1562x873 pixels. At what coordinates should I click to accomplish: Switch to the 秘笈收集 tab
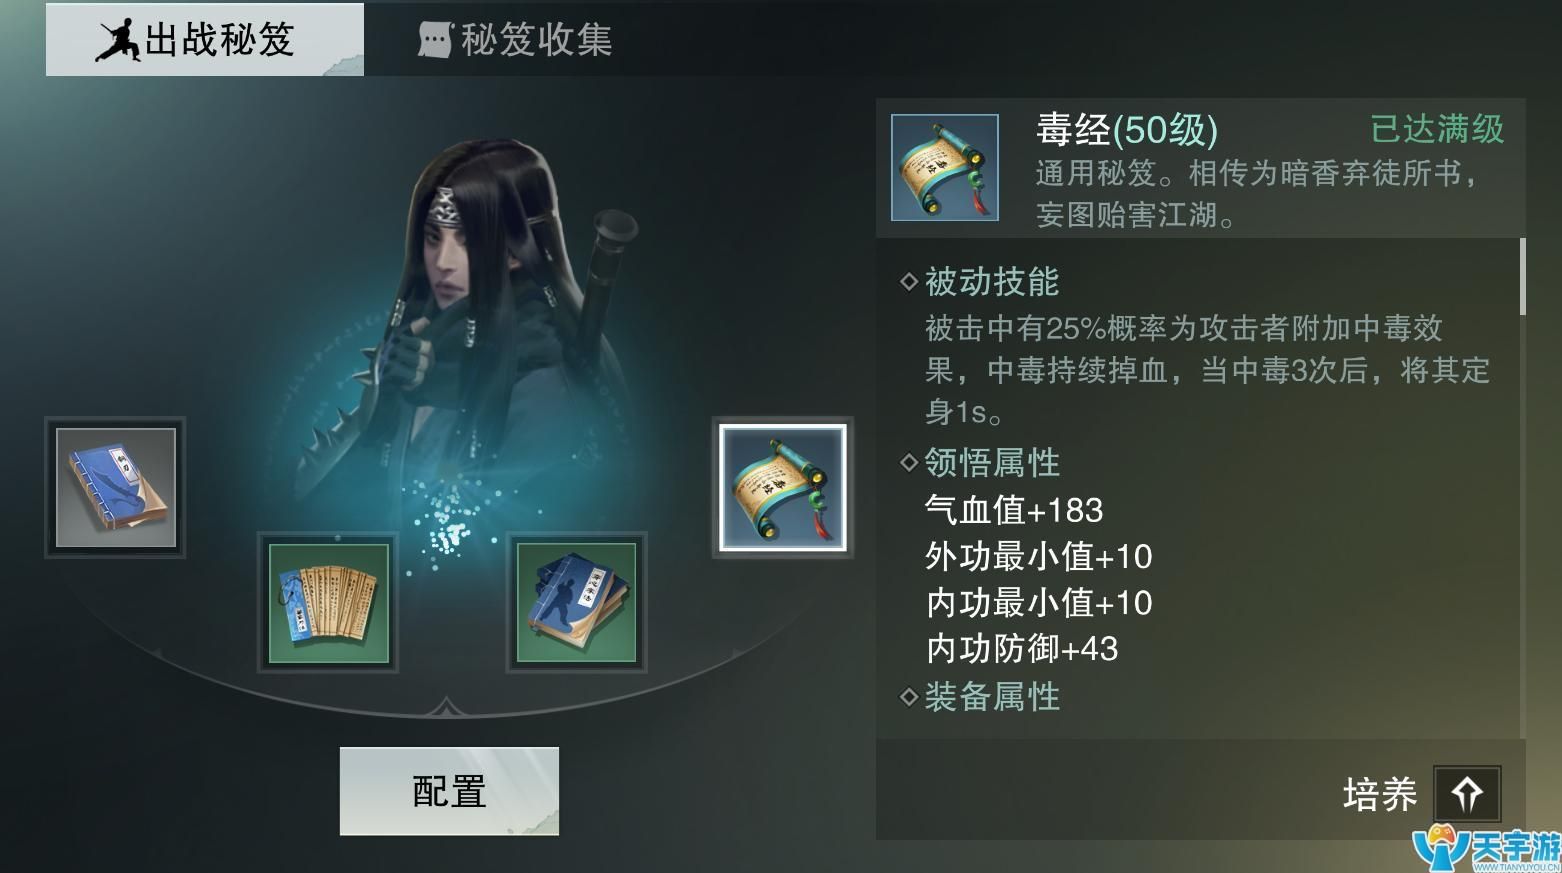[x=514, y=40]
